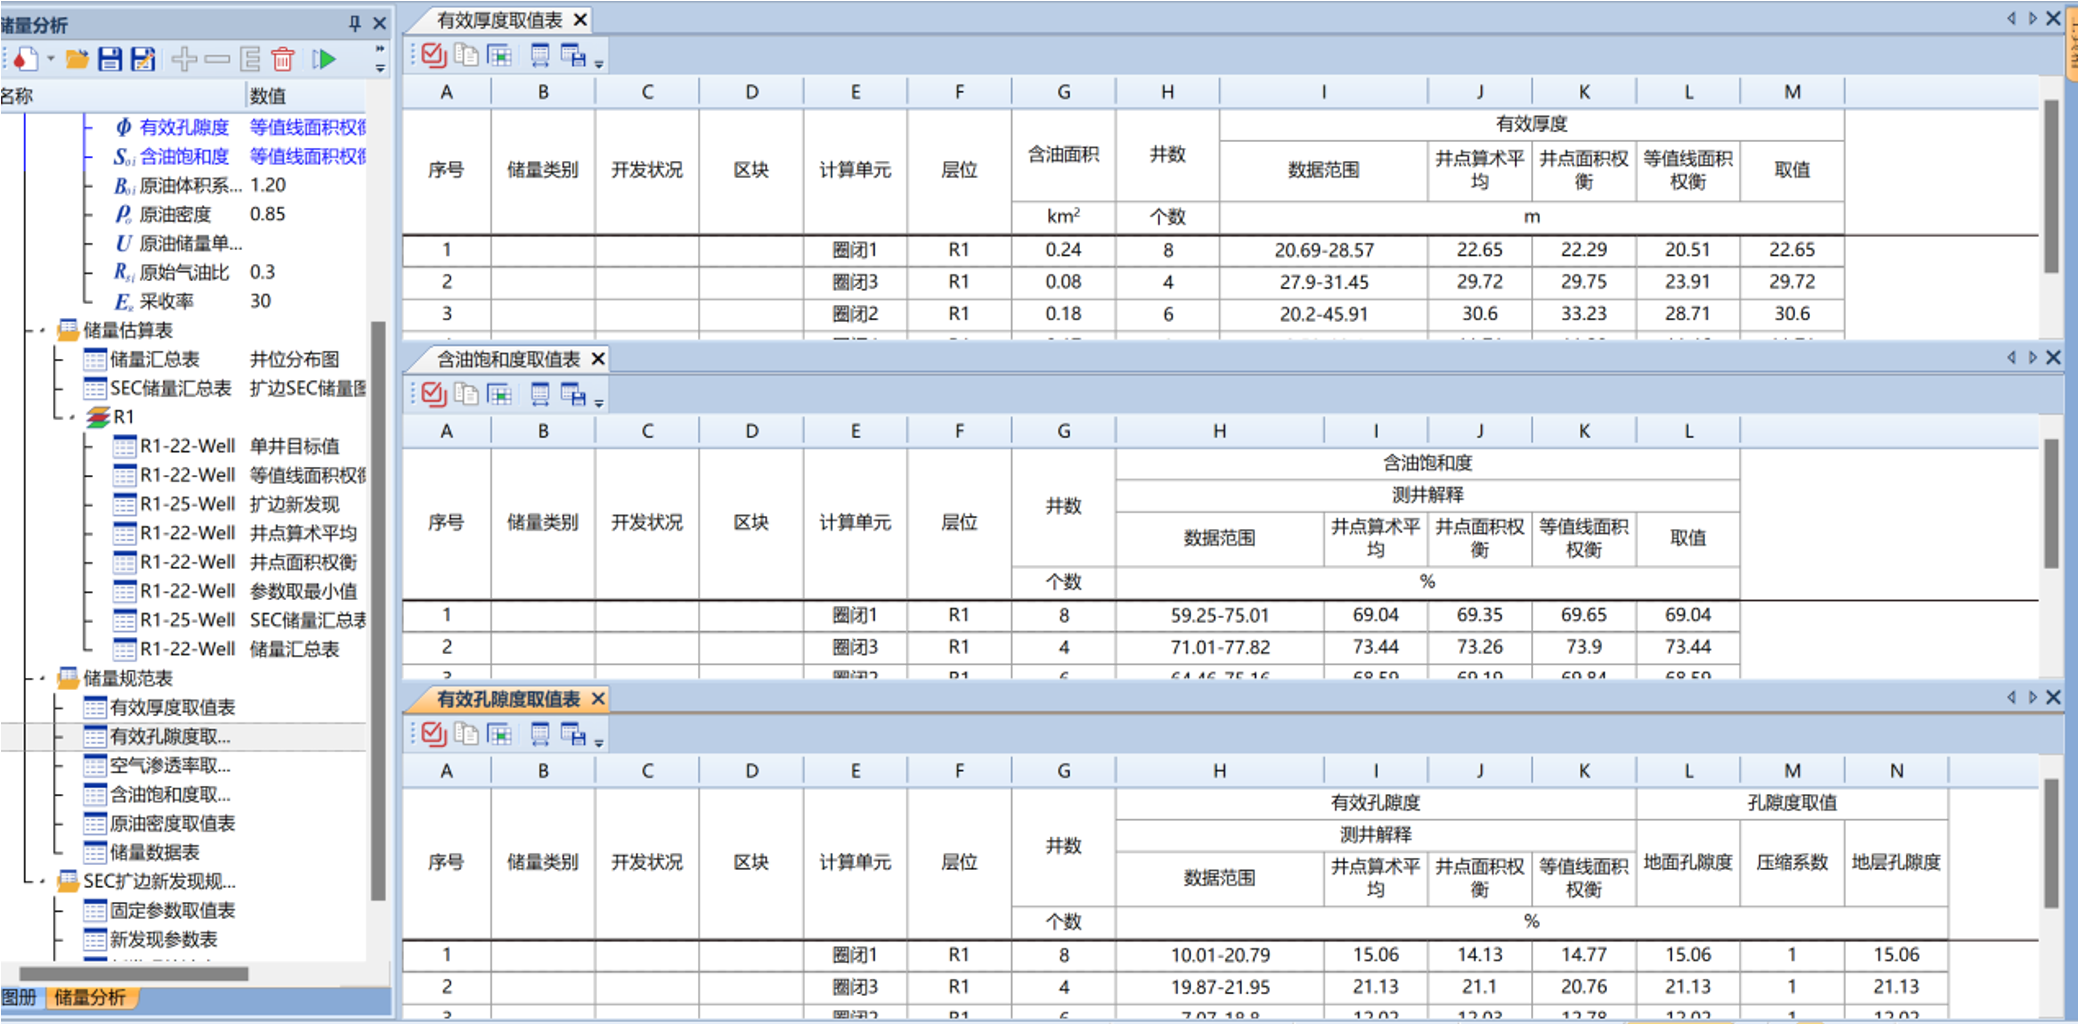Click export table icon in 含油饱和度取值表 toolbar

[574, 395]
